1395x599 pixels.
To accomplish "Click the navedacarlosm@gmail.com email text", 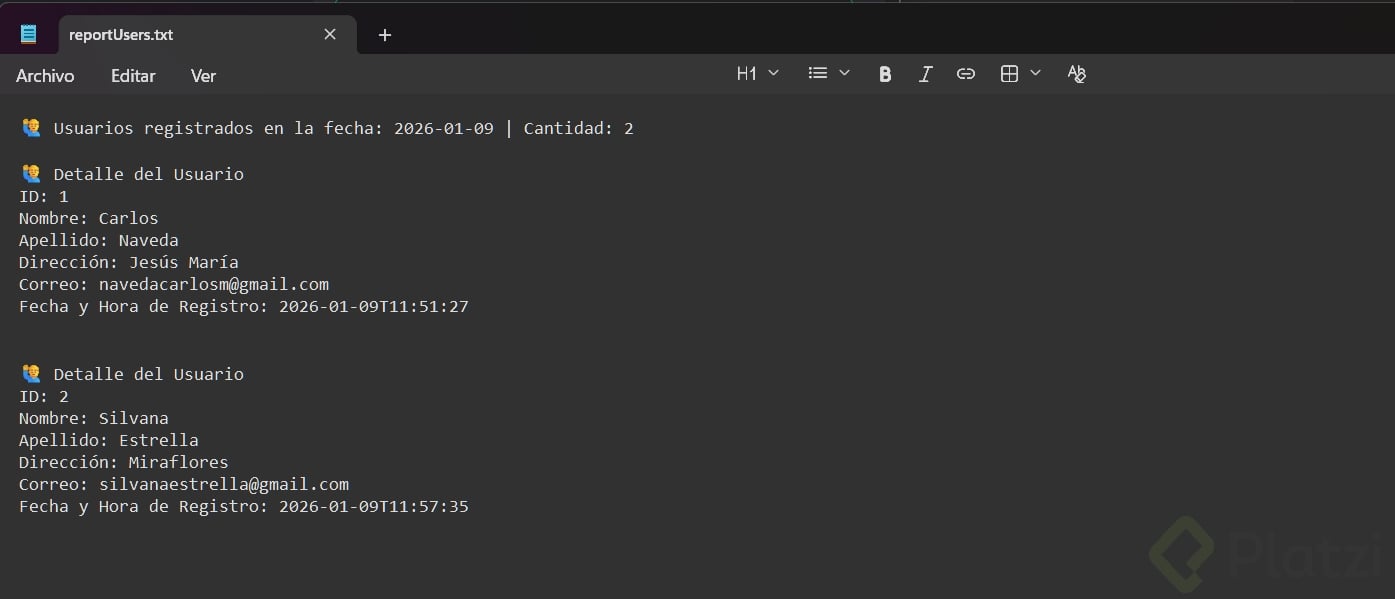I will pos(213,284).
